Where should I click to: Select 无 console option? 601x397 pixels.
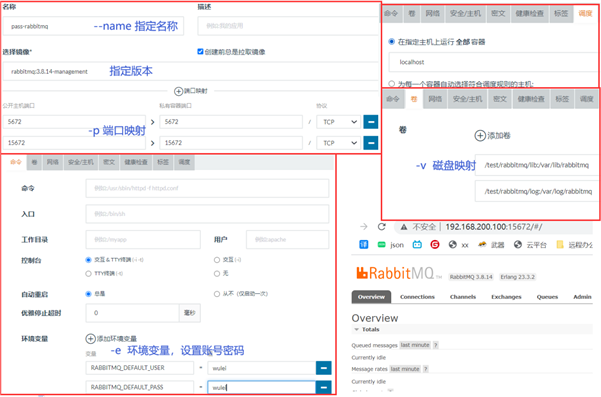217,274
